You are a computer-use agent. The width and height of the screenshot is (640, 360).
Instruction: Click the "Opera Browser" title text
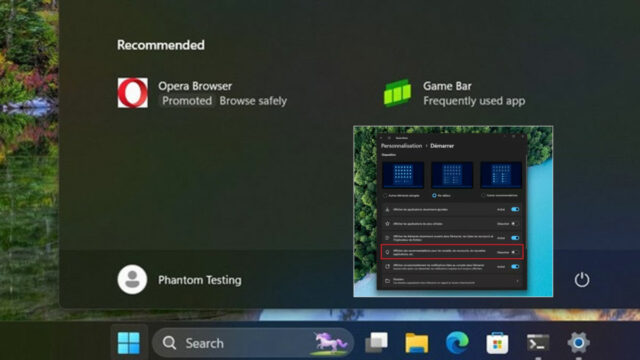195,86
